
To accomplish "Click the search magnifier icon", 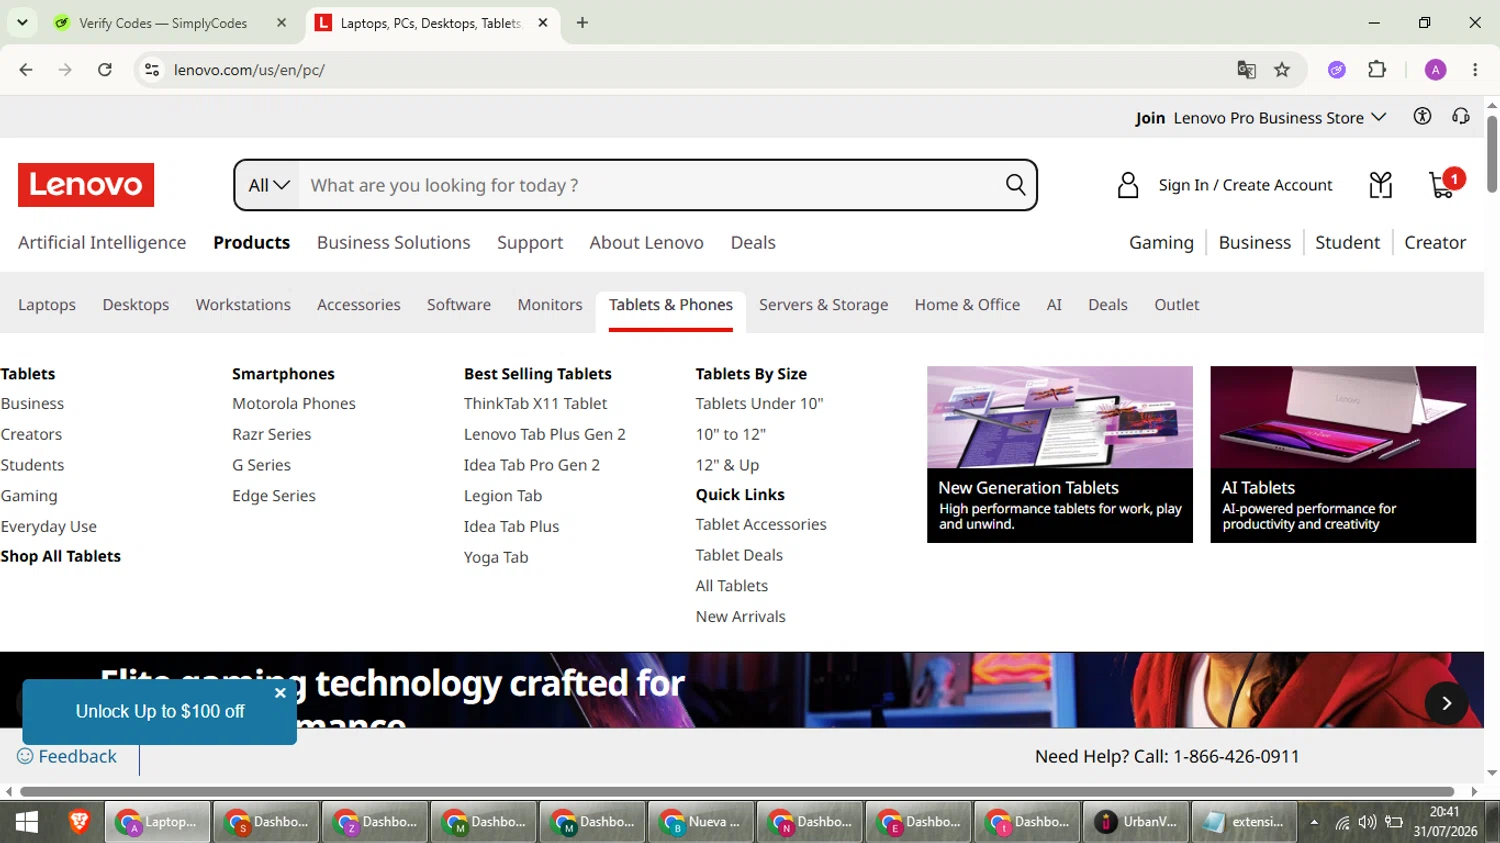I will (x=1015, y=185).
